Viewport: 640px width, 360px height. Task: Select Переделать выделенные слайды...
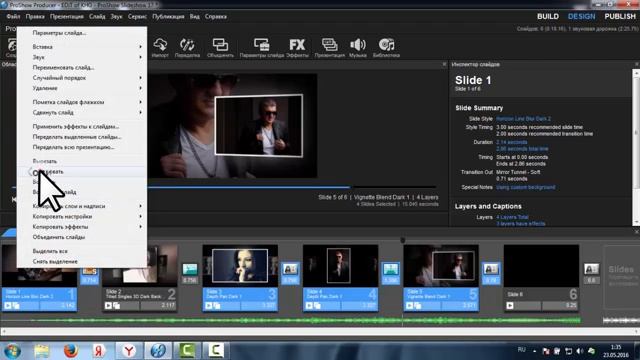(x=82, y=137)
